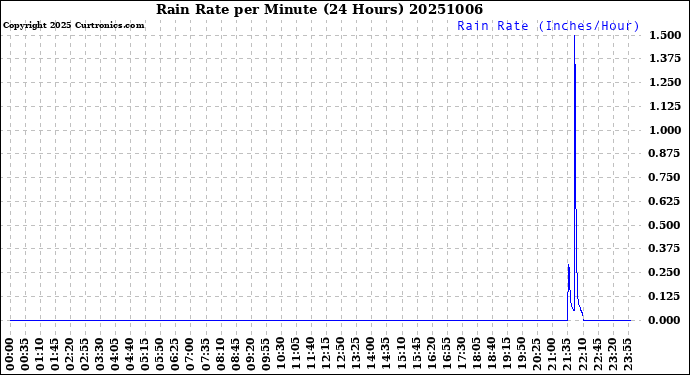Click the 'Copyright 2025 Curtronics.com' text
The image size is (690, 375).
coord(73,26)
